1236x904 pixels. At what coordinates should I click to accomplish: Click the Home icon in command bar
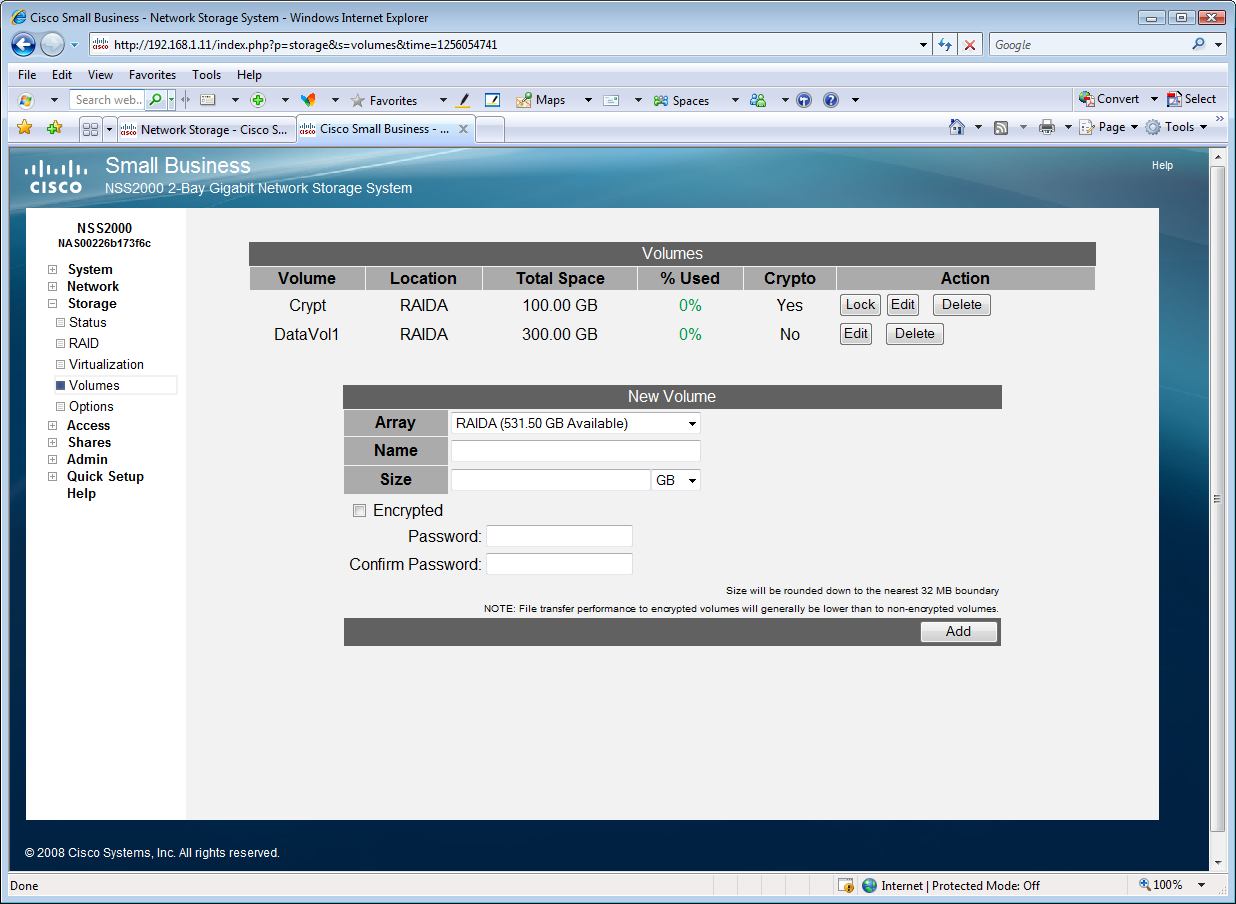[957, 127]
